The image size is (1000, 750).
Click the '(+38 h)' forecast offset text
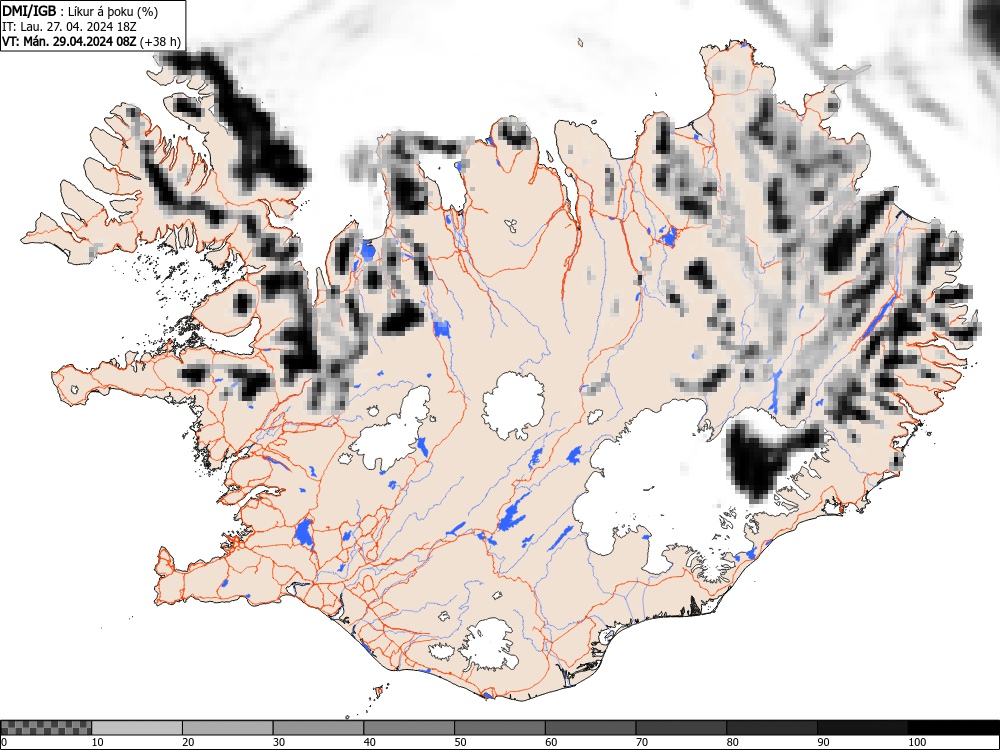click(x=160, y=41)
